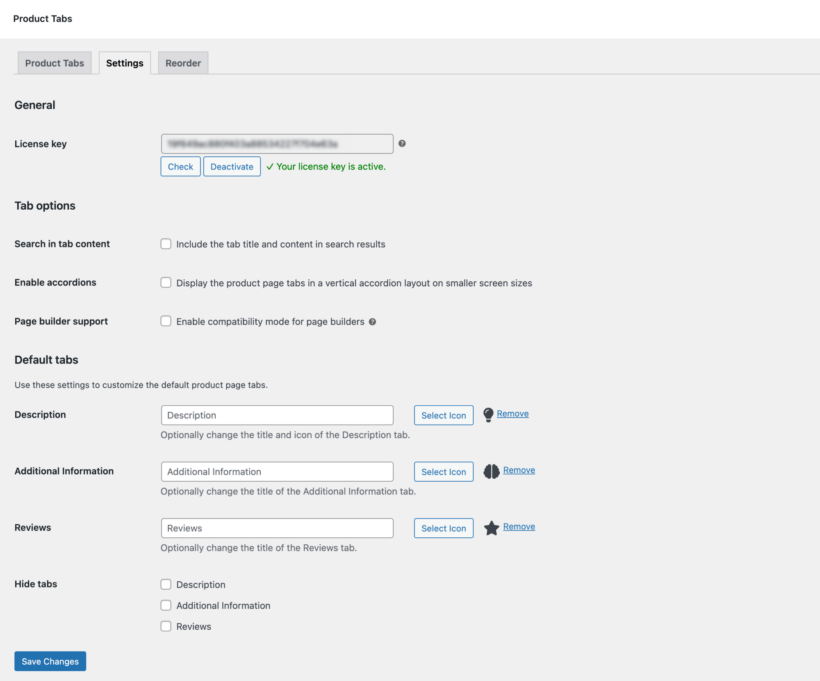Open the Reorder tab
The image size is (820, 681).
182,62
